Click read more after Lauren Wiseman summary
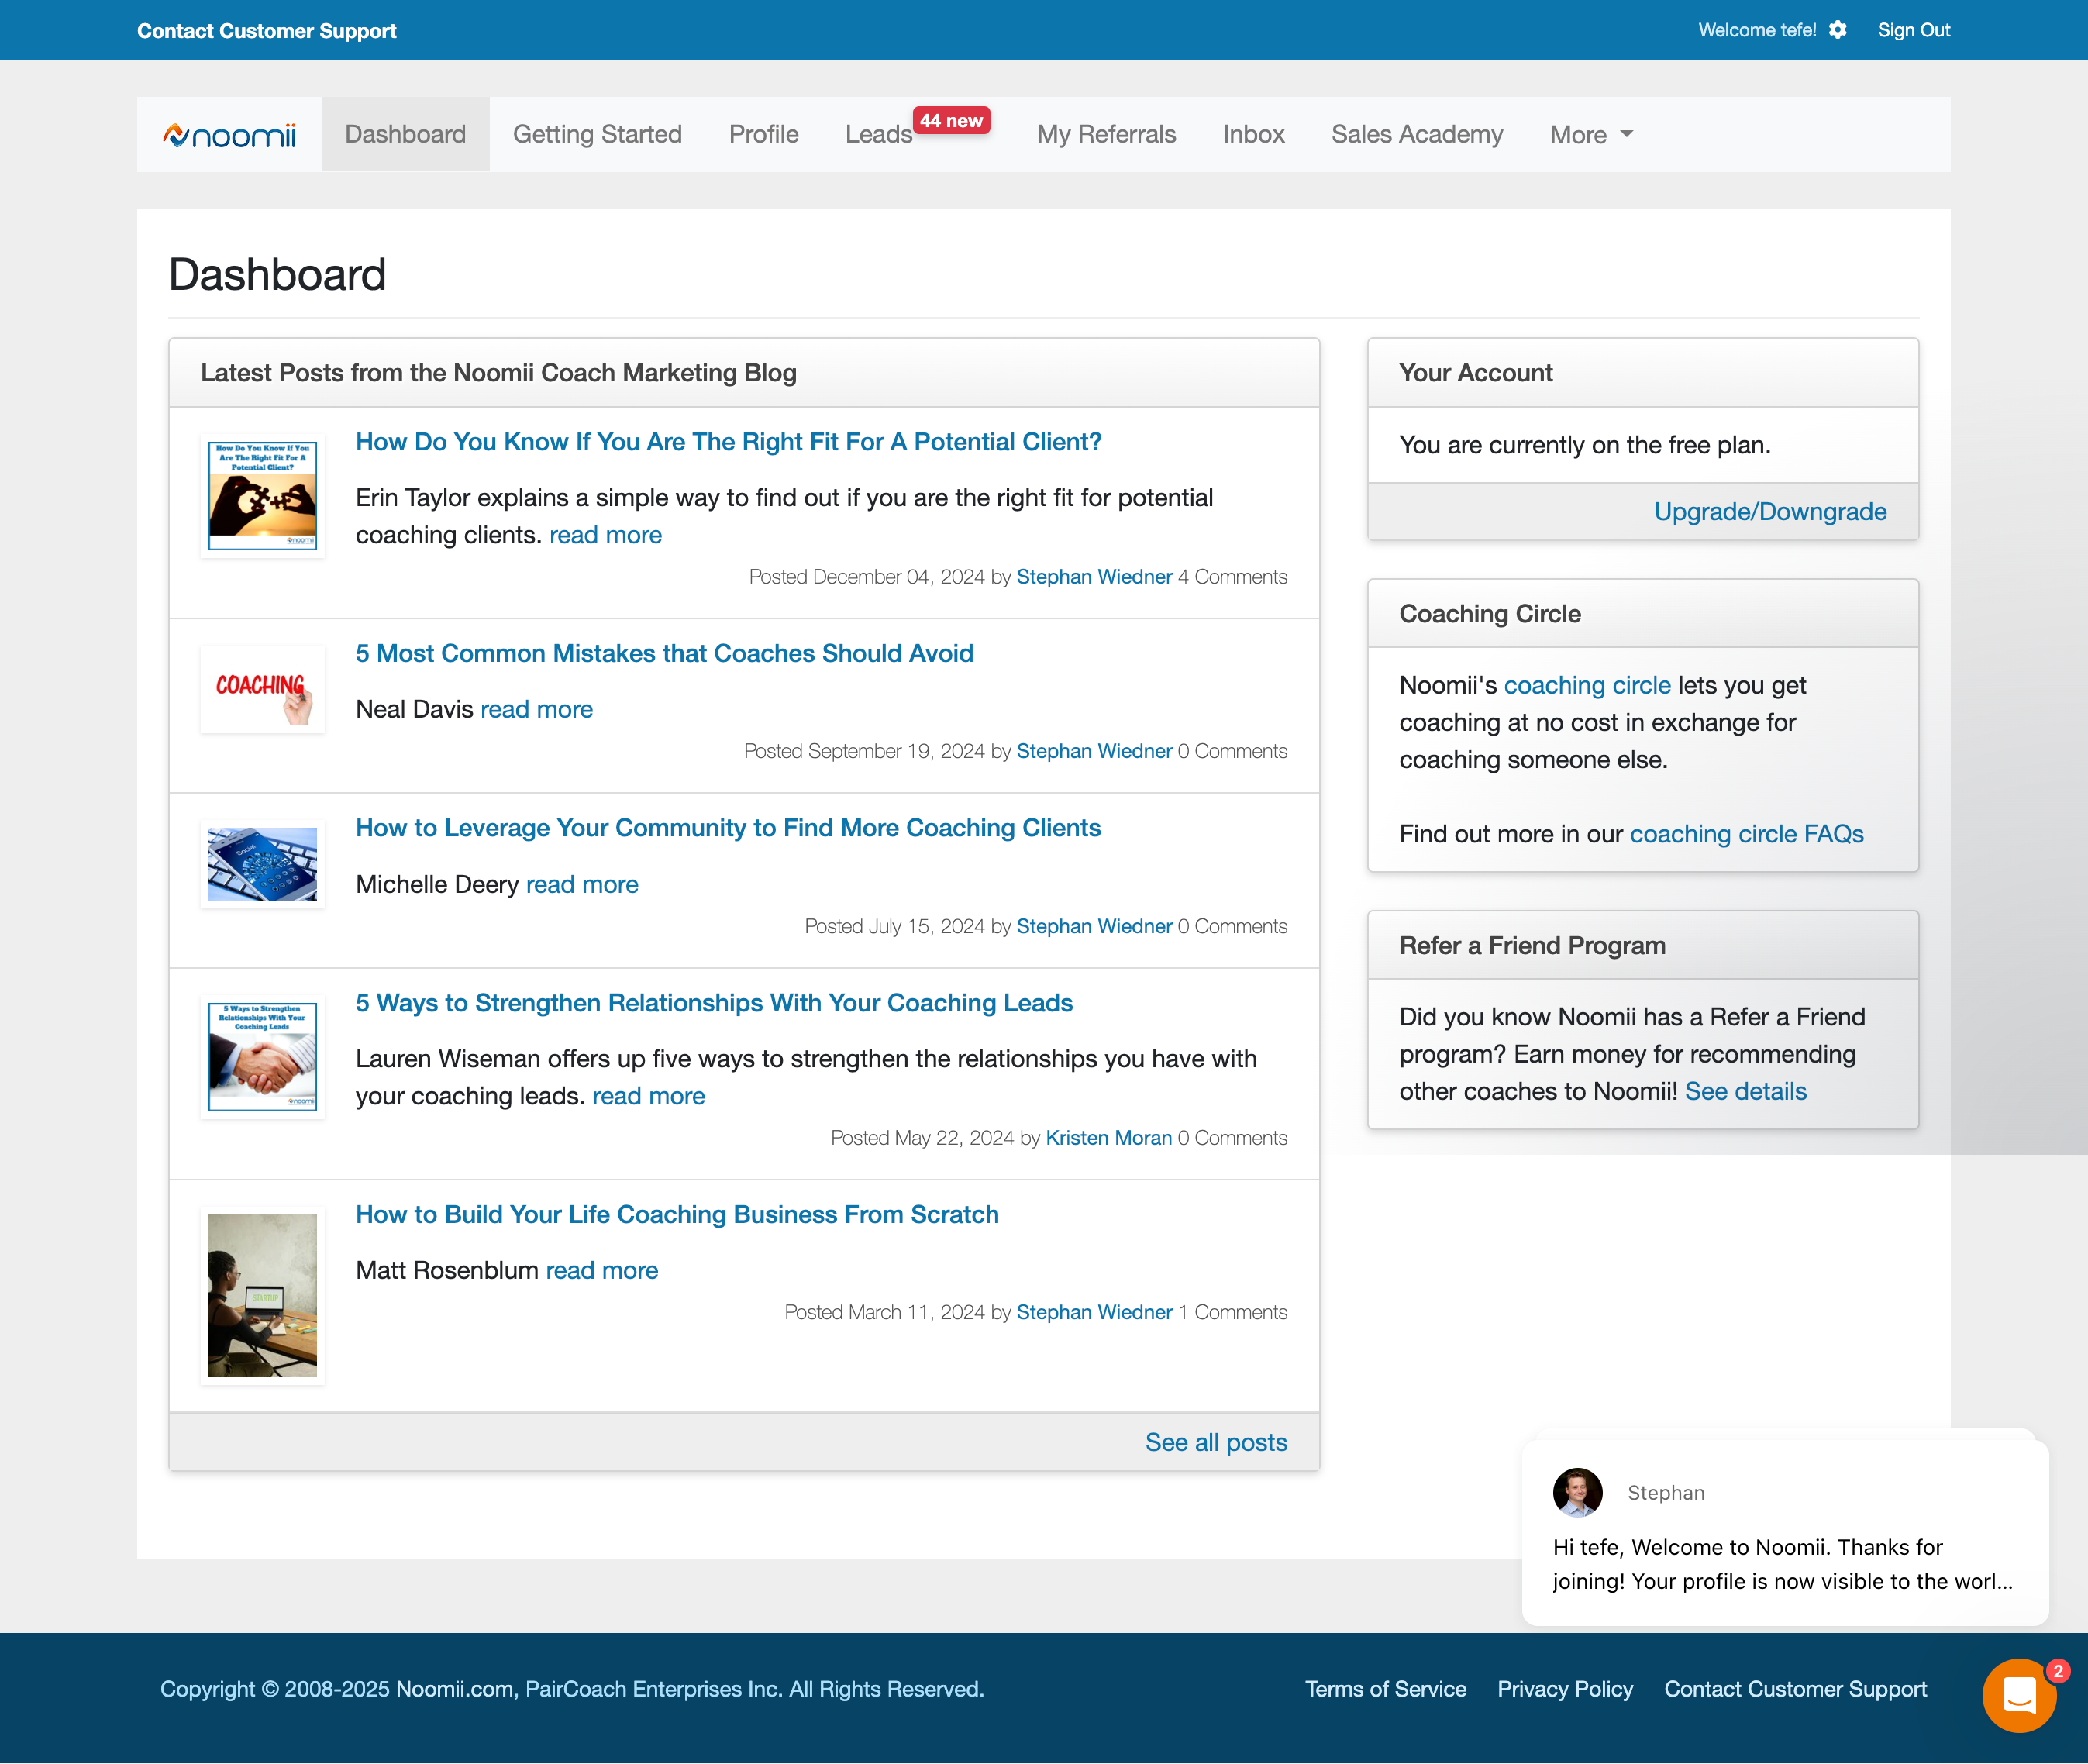Screen dimensions: 2088x1764 648,1096
